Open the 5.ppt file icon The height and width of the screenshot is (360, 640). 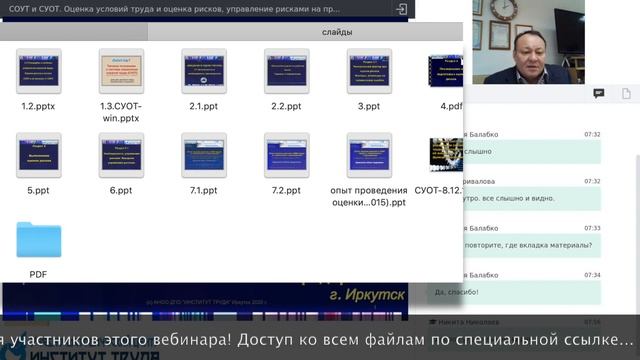pyautogui.click(x=39, y=155)
